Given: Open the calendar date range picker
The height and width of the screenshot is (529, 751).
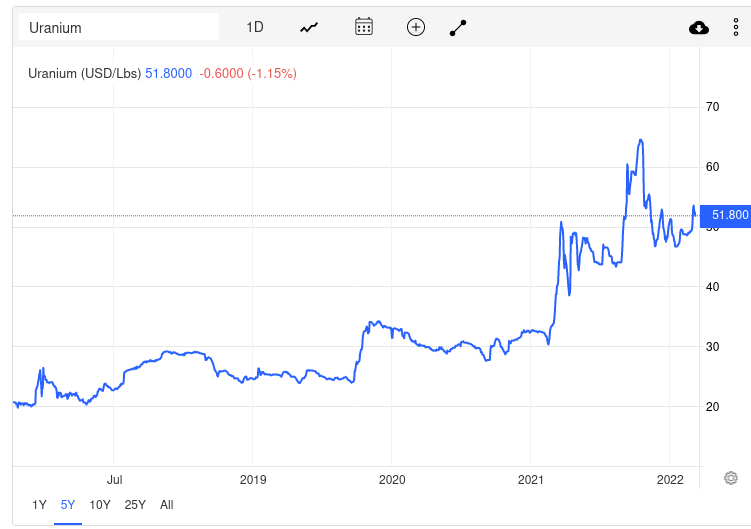Looking at the screenshot, I should pyautogui.click(x=364, y=27).
